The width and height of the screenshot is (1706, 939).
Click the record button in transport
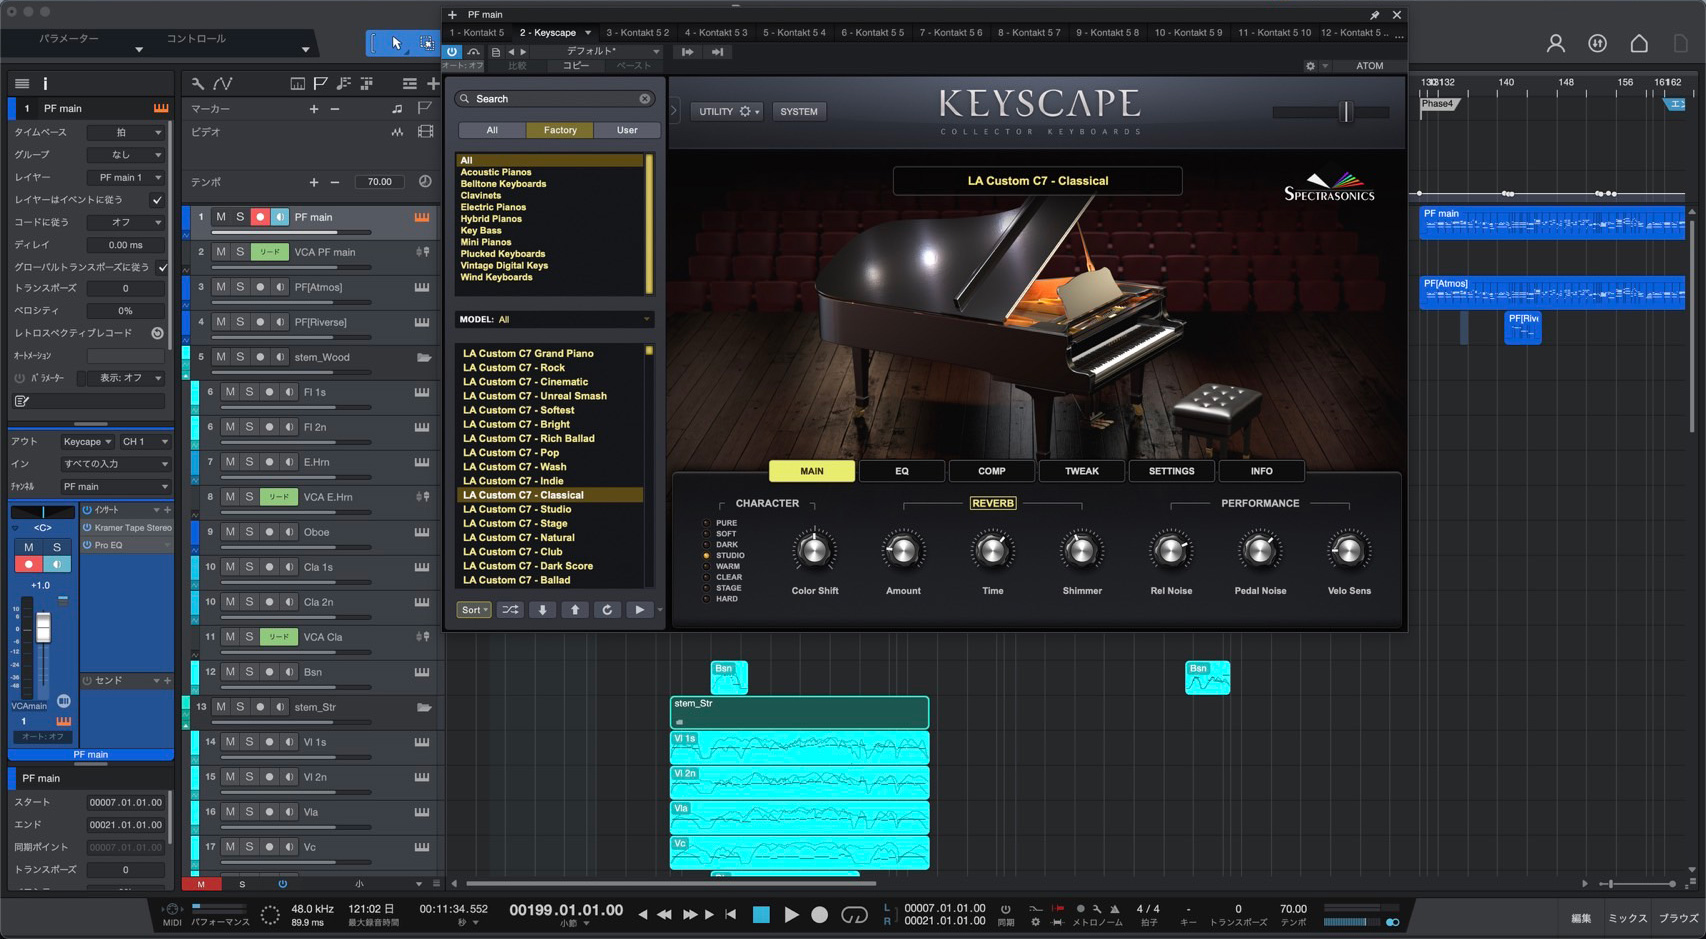click(819, 914)
